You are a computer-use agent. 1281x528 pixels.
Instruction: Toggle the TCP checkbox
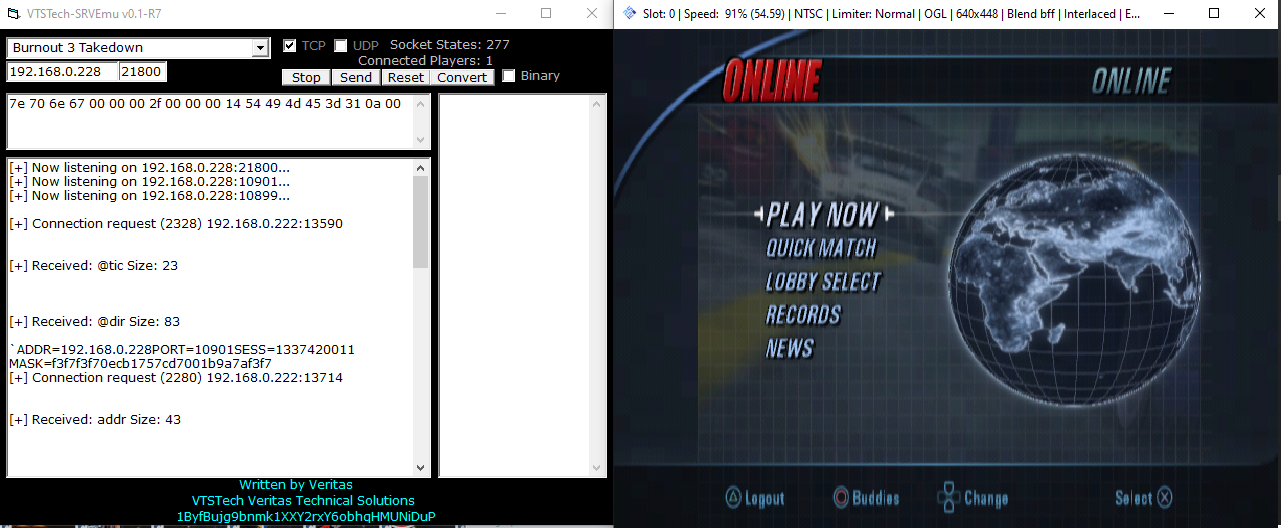point(289,45)
